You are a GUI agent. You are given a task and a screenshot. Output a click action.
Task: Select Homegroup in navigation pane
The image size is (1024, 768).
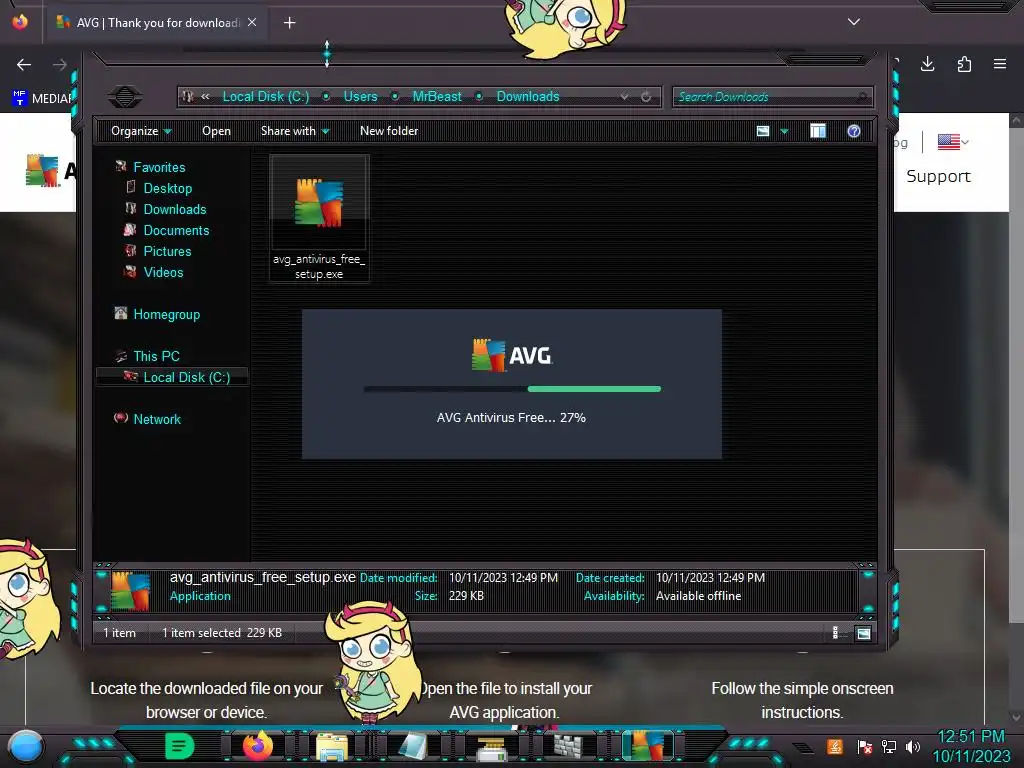click(x=167, y=314)
